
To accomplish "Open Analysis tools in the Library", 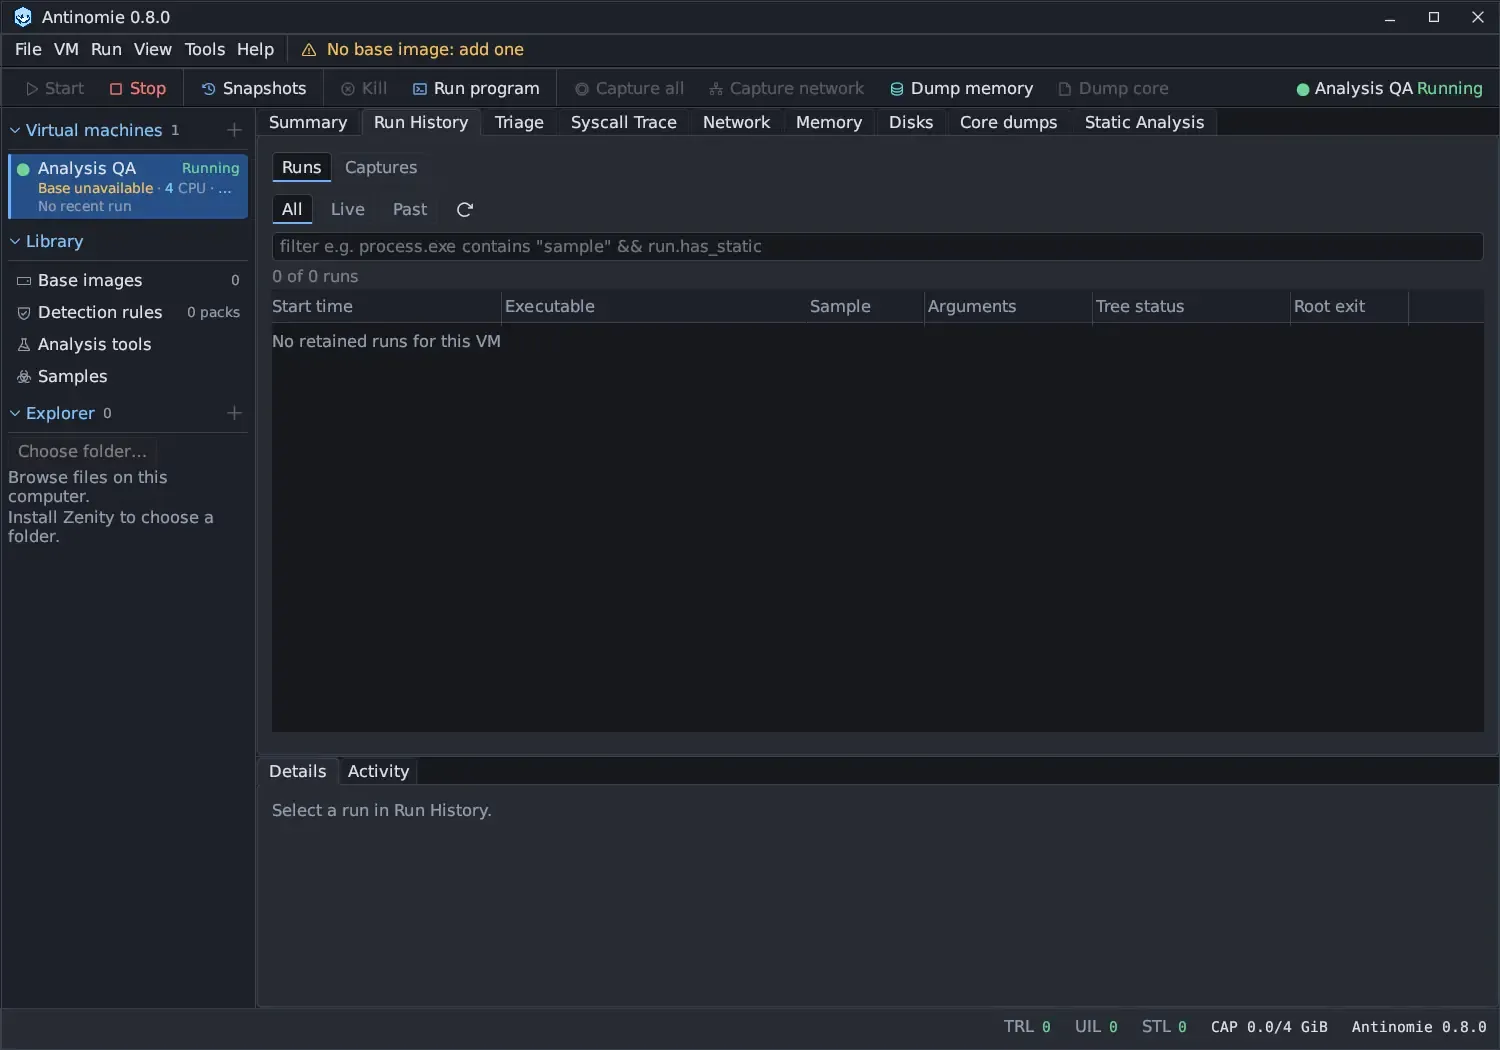I will pyautogui.click(x=128, y=344).
